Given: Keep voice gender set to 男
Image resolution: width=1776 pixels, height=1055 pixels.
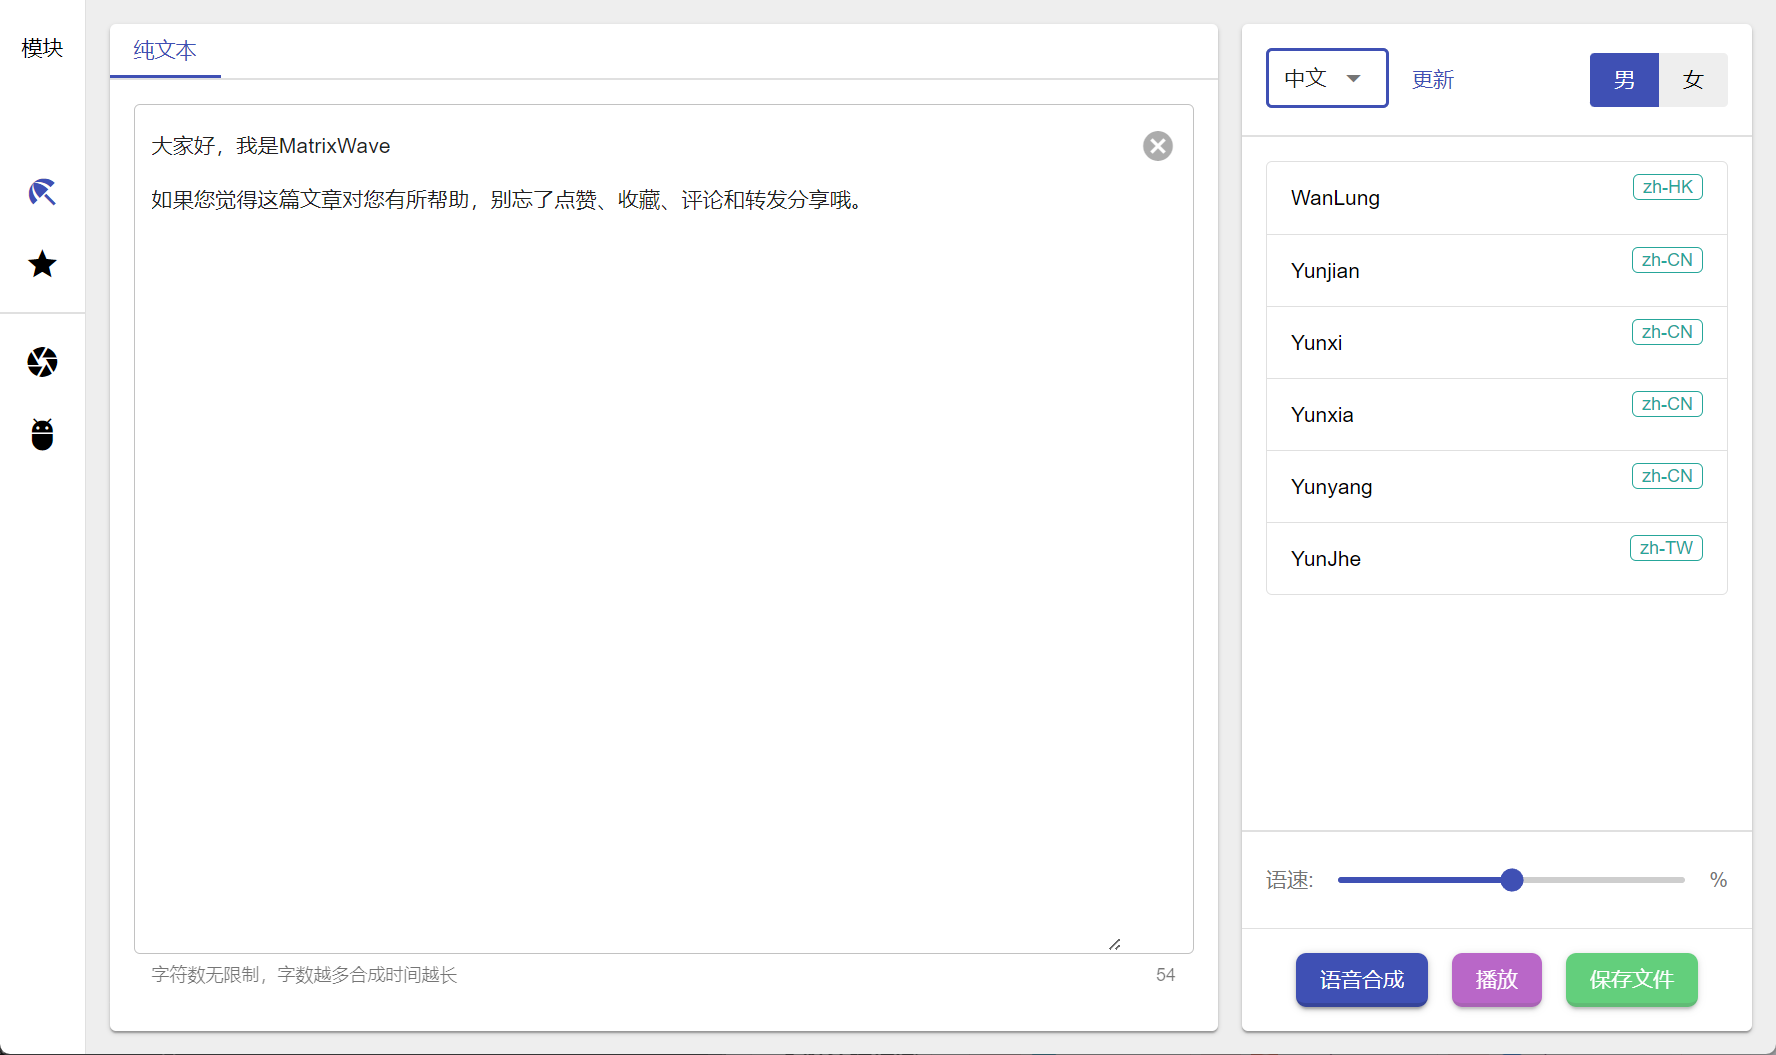Looking at the screenshot, I should [1623, 80].
